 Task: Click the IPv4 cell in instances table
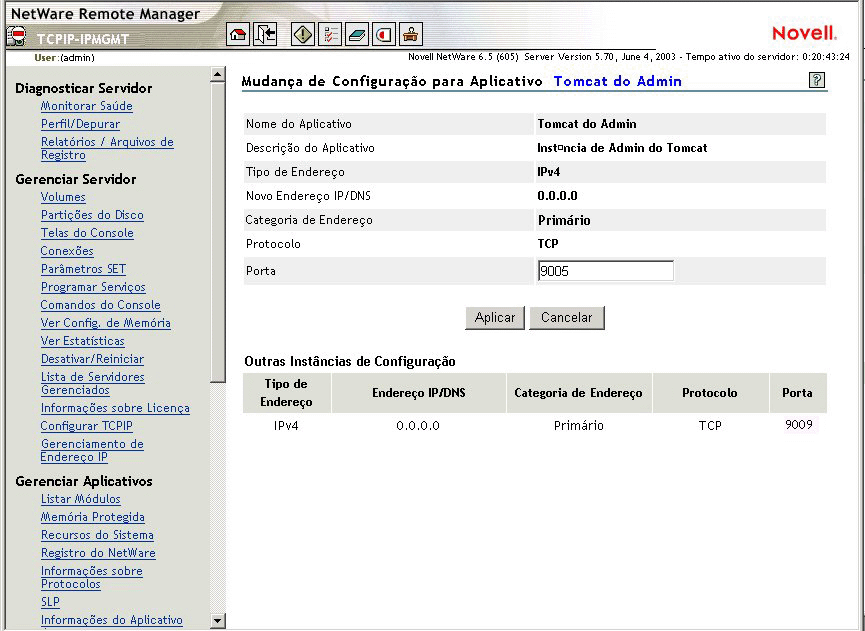pyautogui.click(x=286, y=426)
